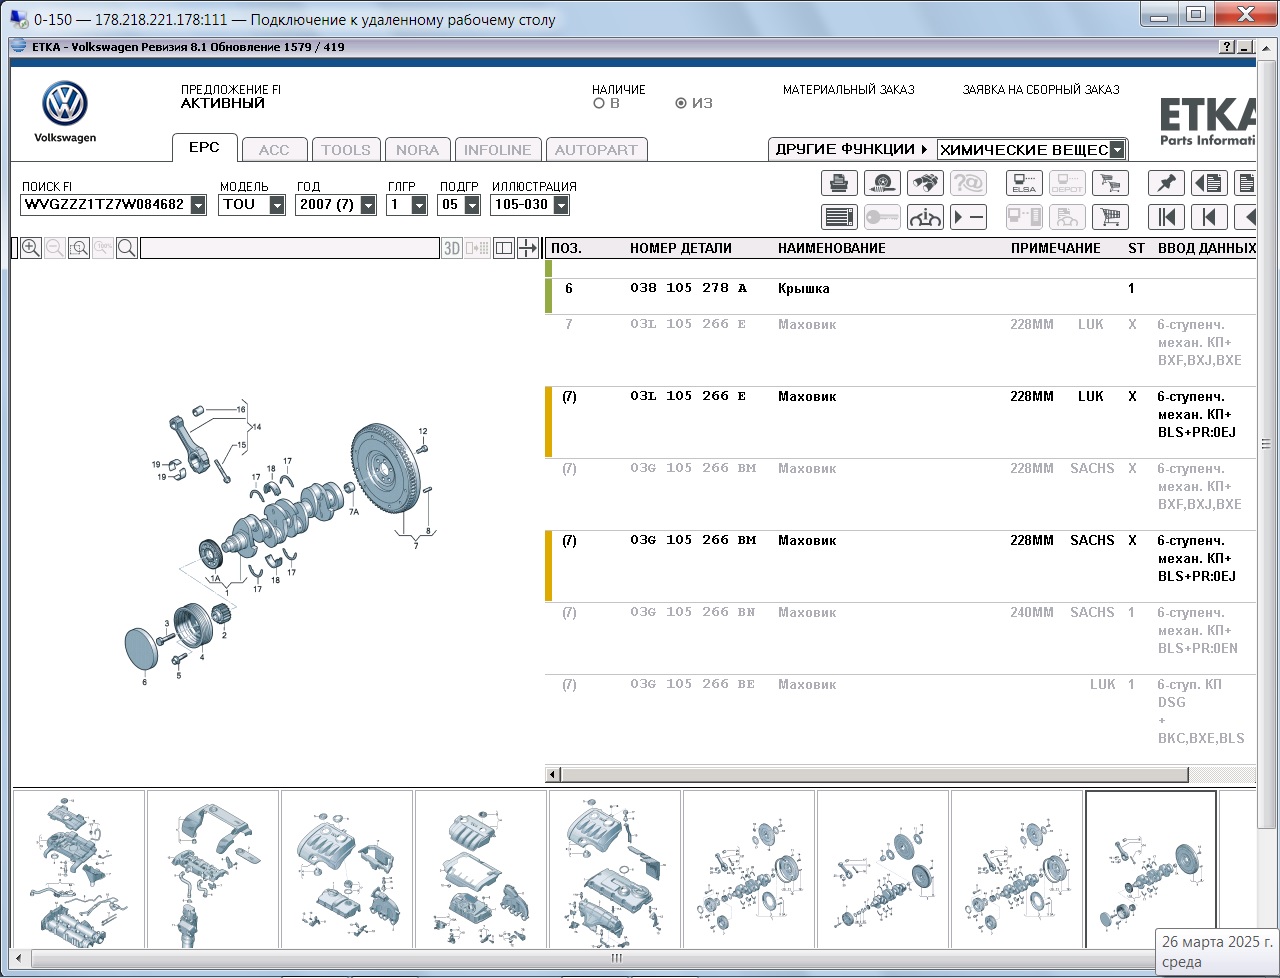Image resolution: width=1280 pixels, height=978 pixels.
Task: Click the triangle and dash icon
Action: 968,216
